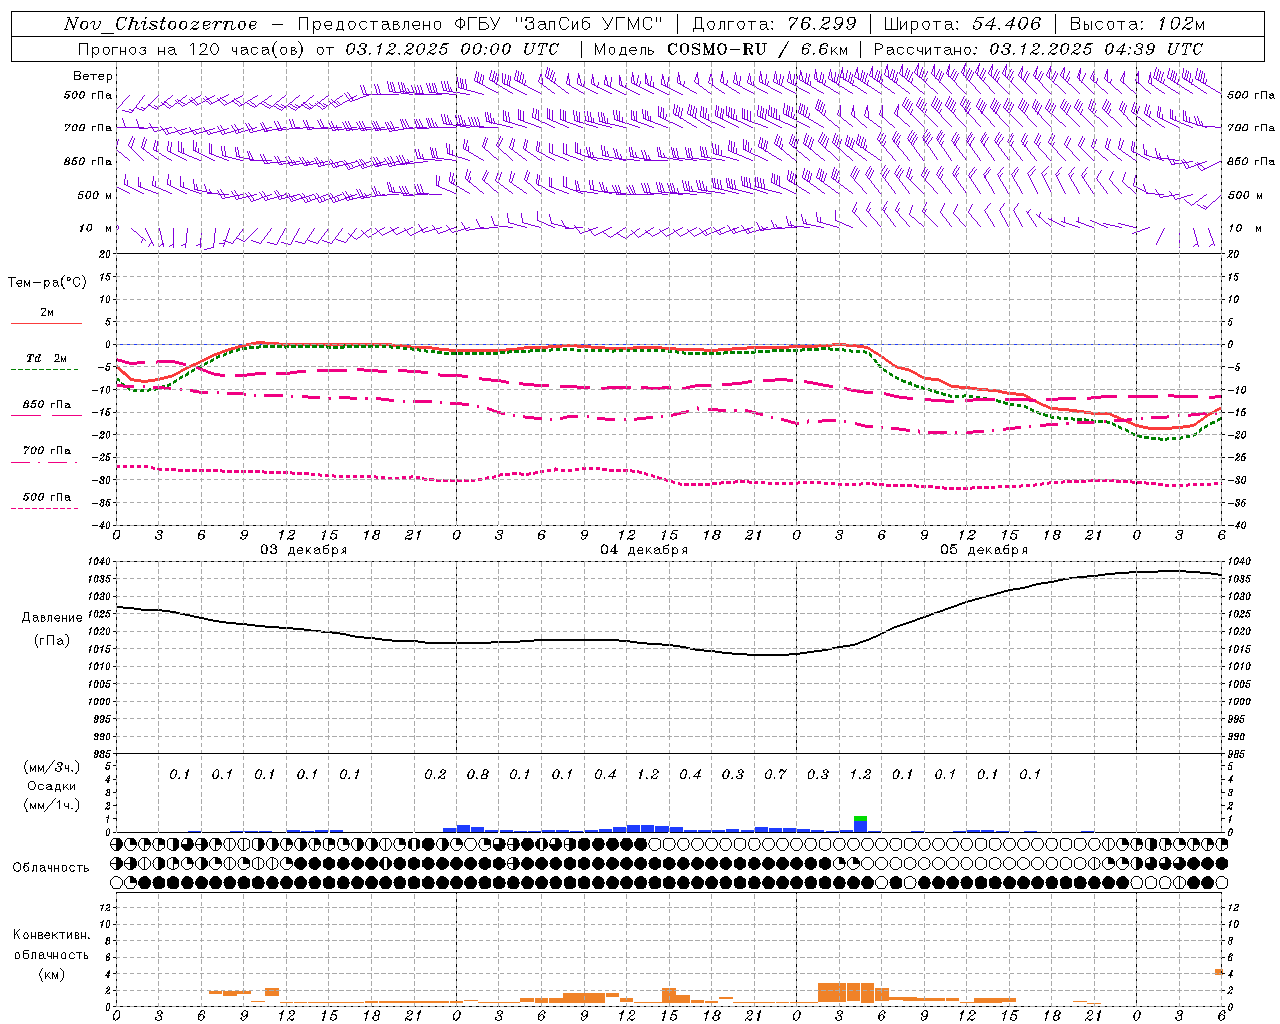1280x1024 pixels.
Task: Click the Тем-ра(°C) axis title
Action: coord(47,283)
